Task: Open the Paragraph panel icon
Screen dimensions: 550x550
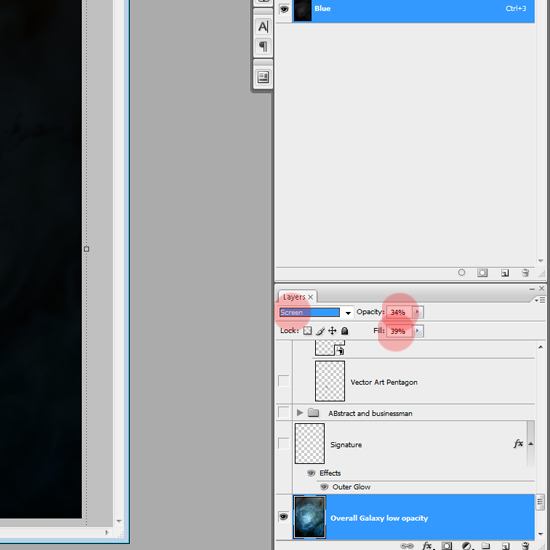Action: coord(263,46)
